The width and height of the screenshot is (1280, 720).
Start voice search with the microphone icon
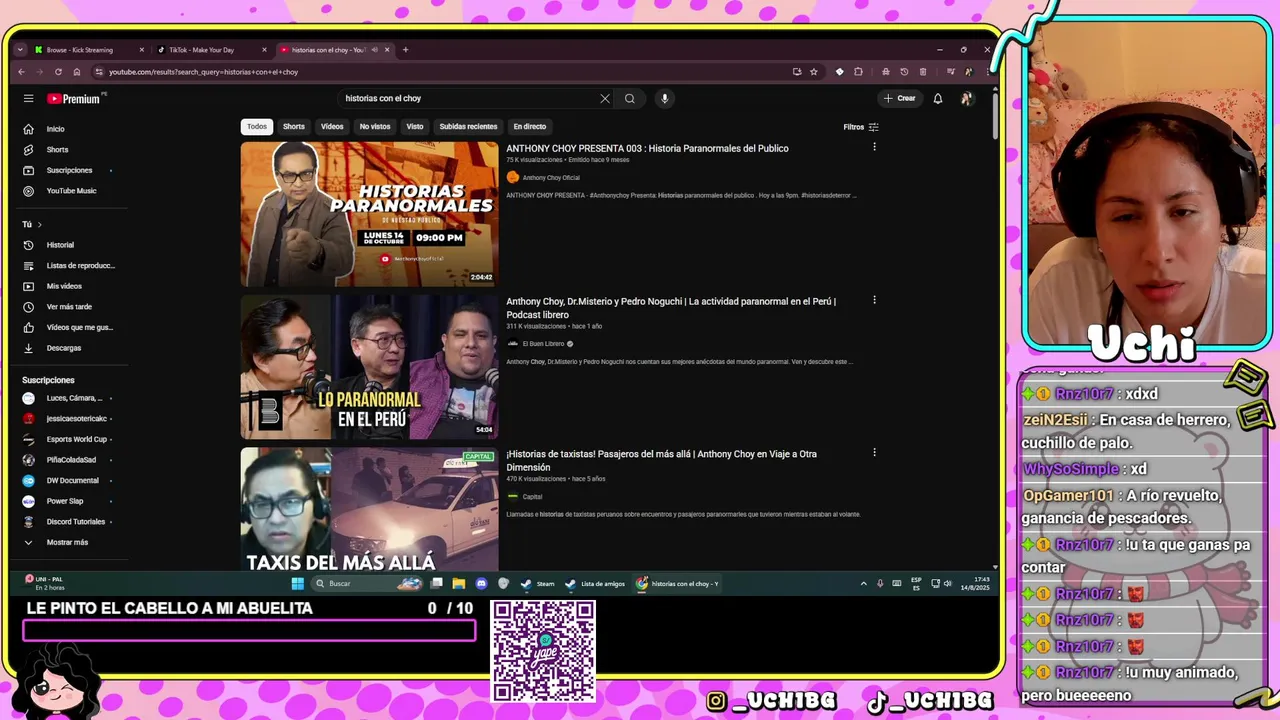pos(664,98)
